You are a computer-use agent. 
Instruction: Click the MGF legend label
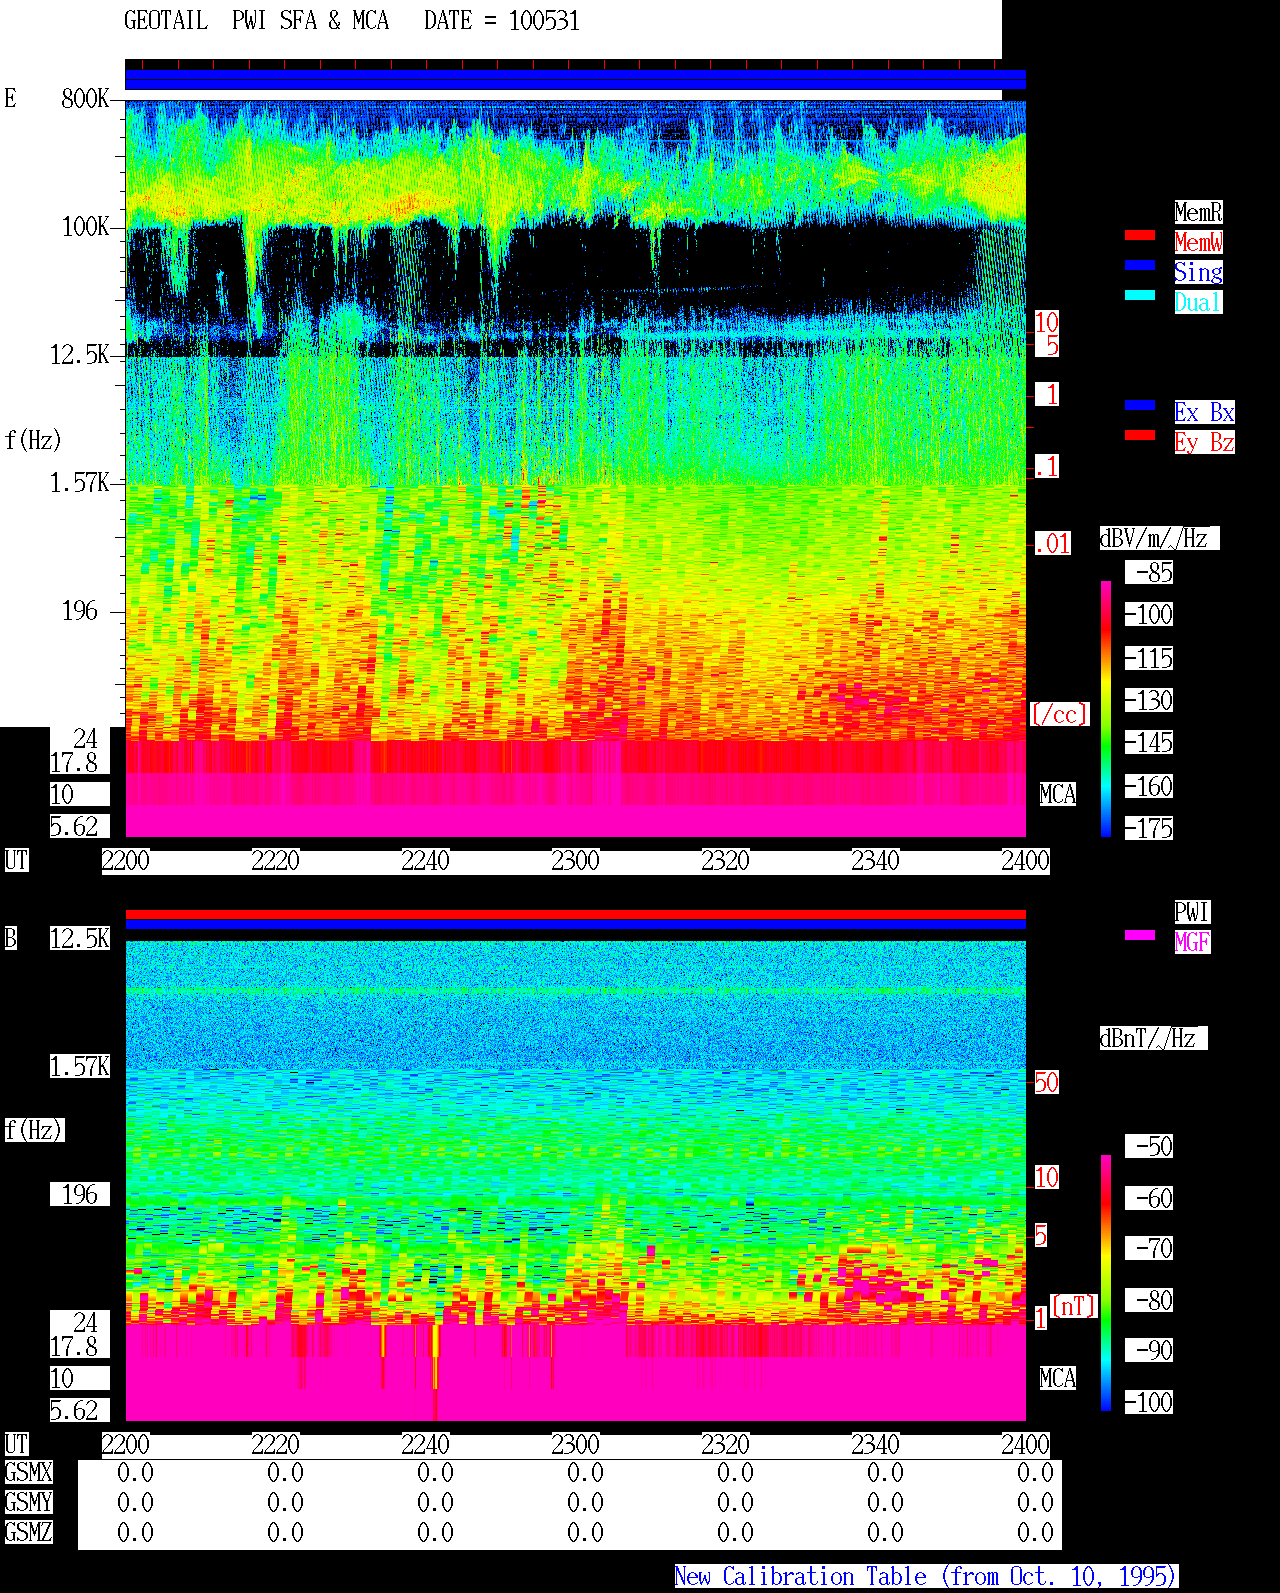click(x=1192, y=942)
